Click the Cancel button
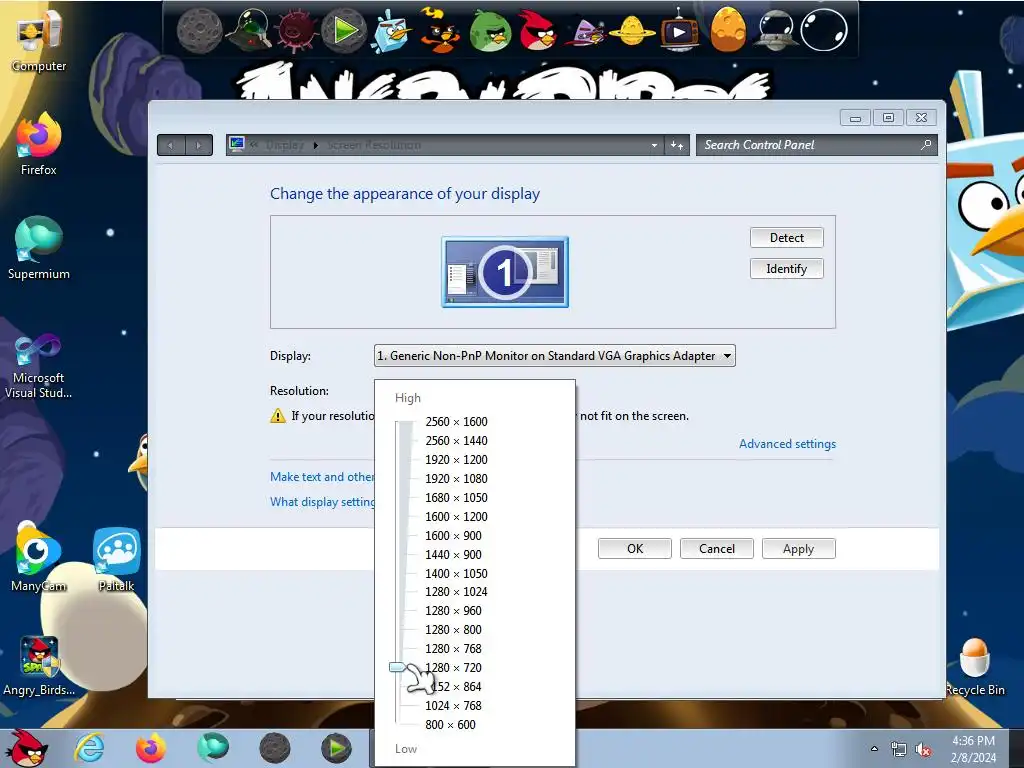The image size is (1024, 768). click(716, 549)
